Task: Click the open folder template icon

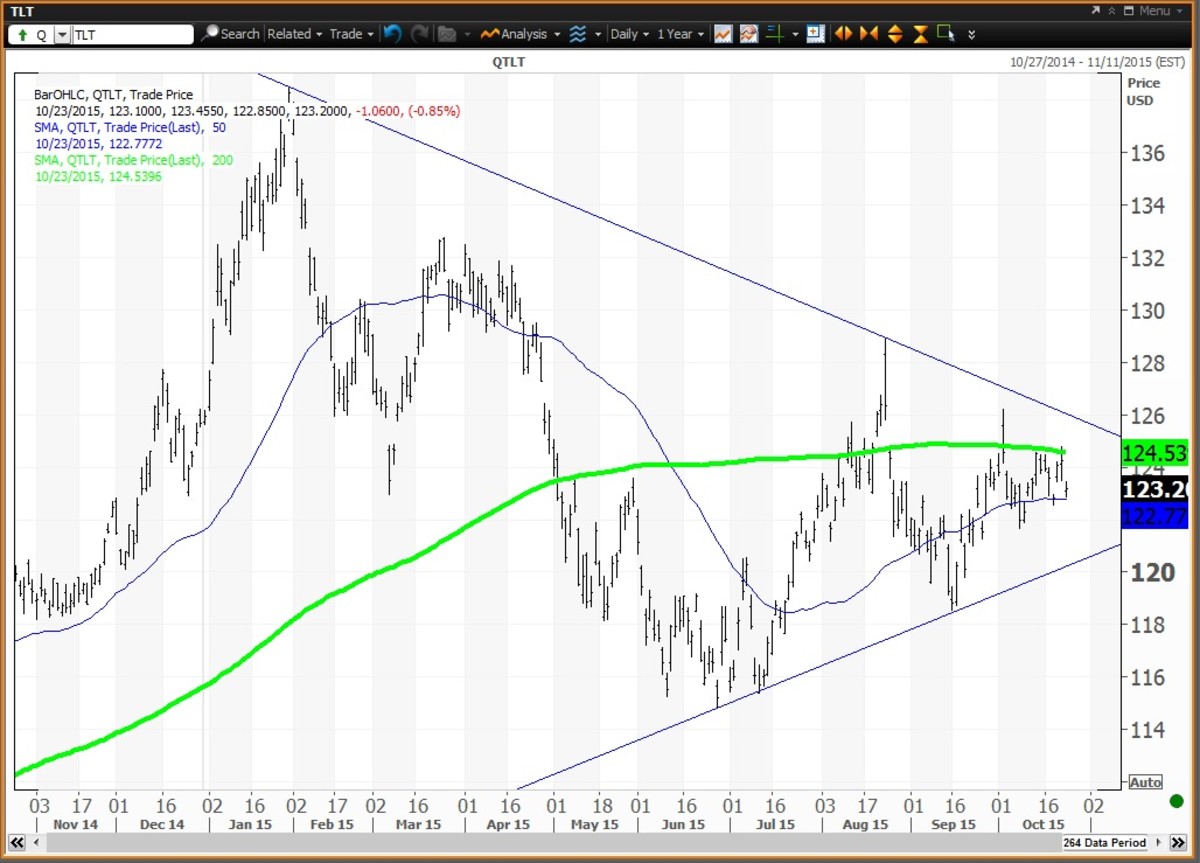Action: pyautogui.click(x=447, y=34)
